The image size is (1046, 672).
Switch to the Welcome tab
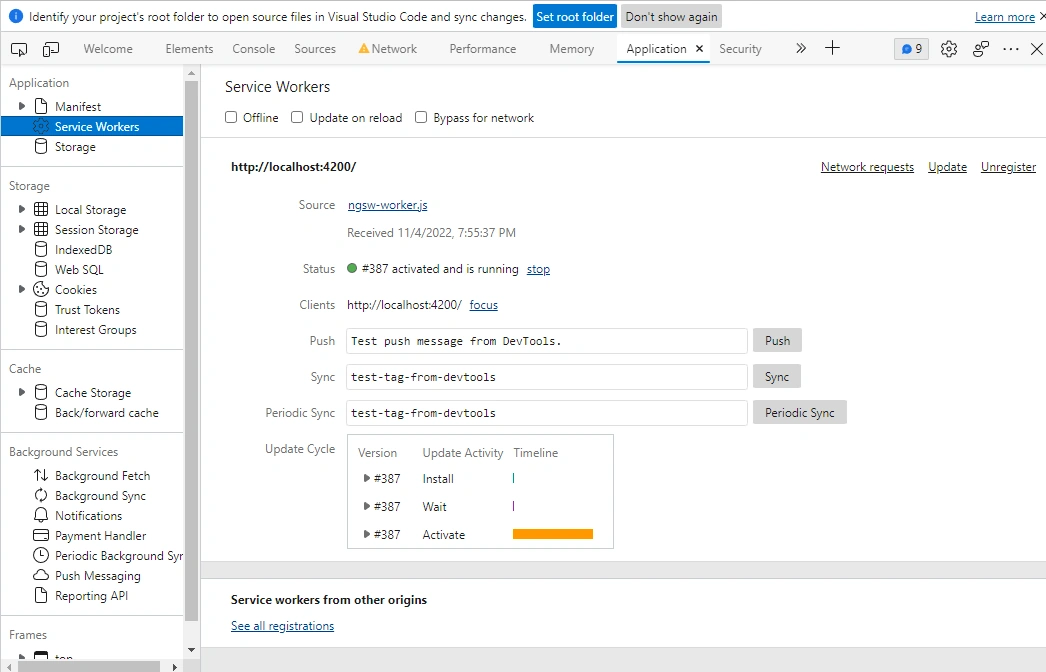(x=108, y=49)
